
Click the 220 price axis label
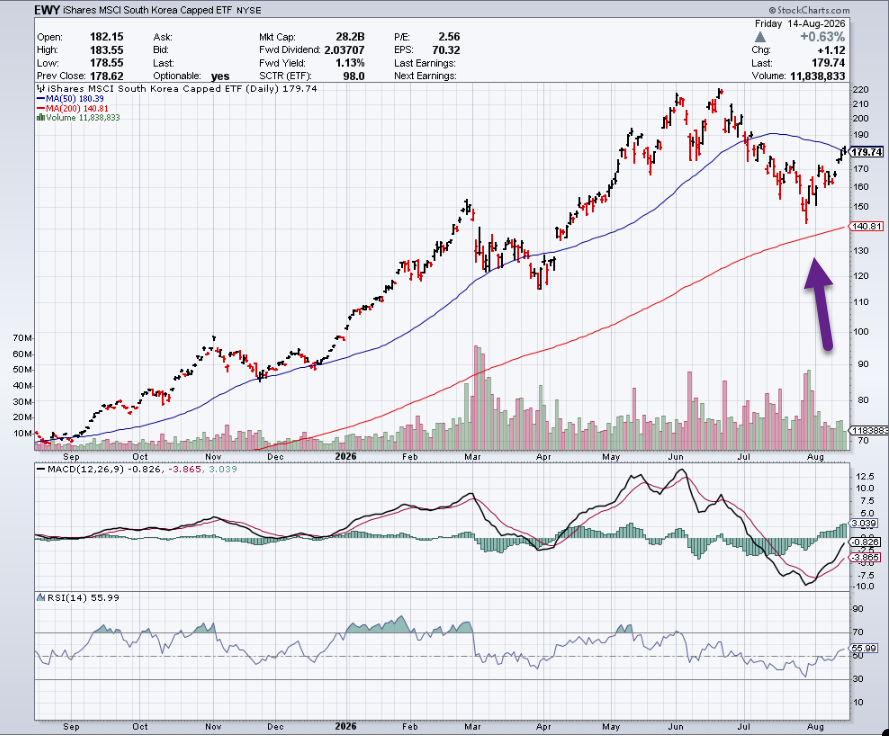(x=861, y=90)
